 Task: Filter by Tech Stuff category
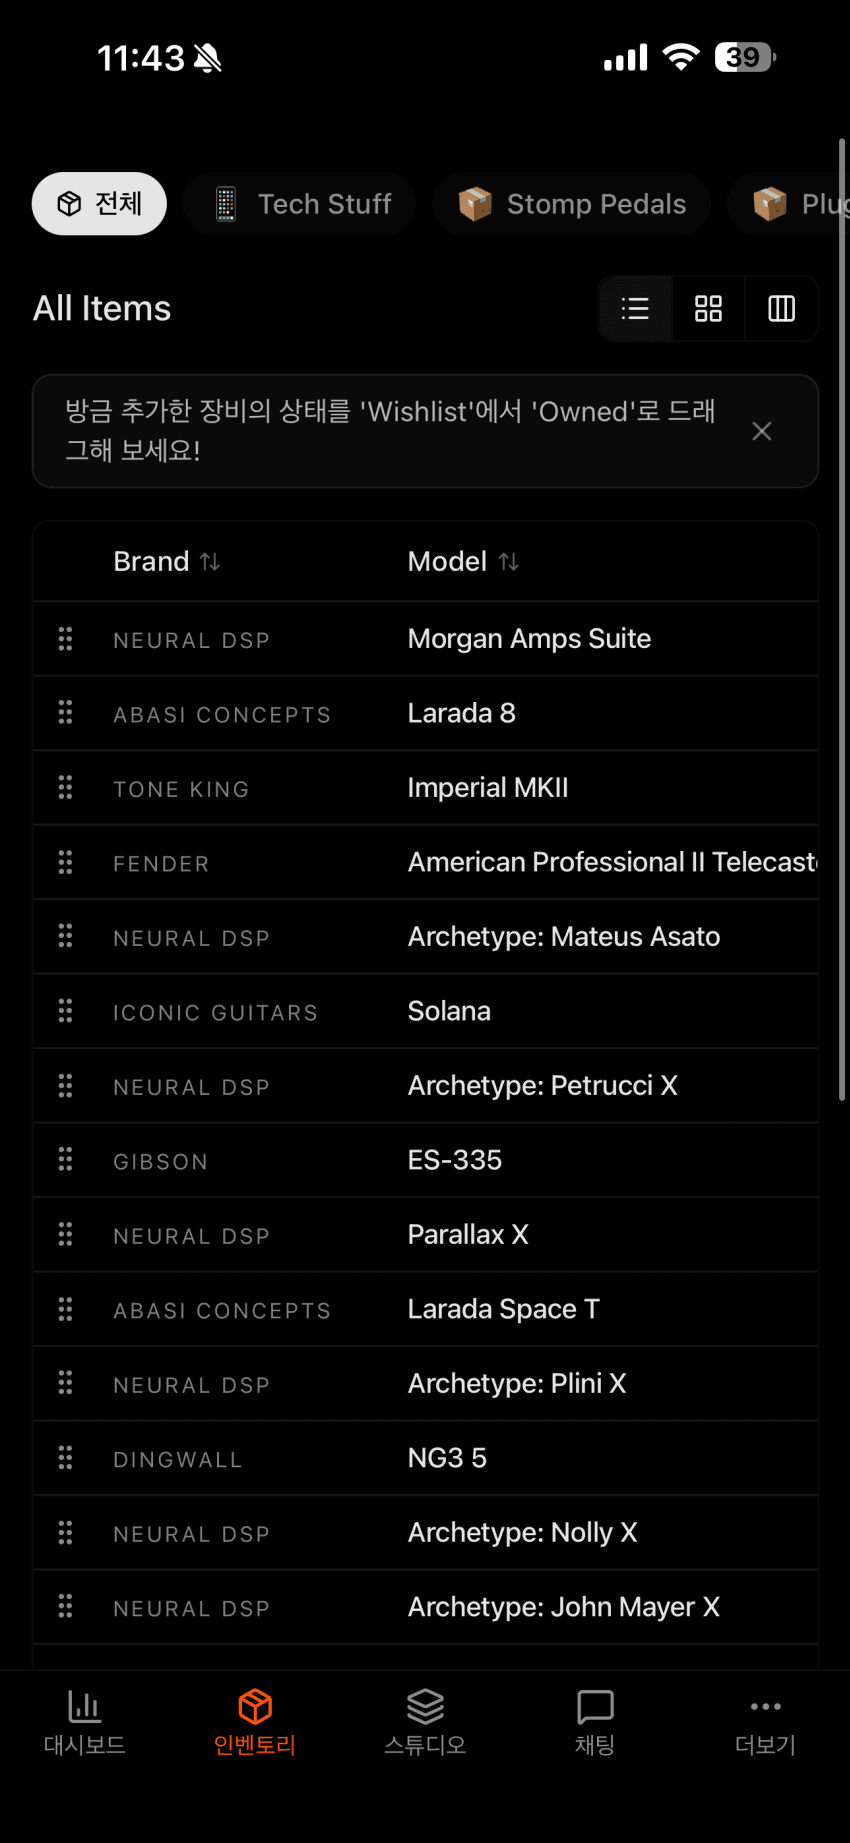pos(300,204)
